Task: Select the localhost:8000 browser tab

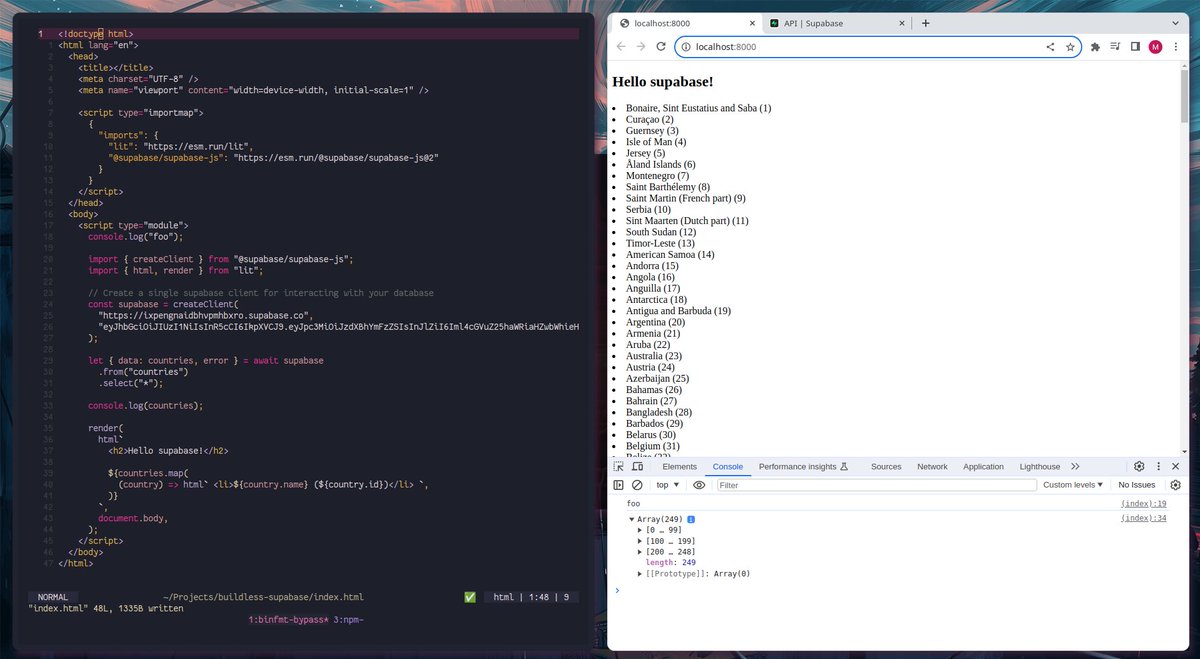Action: tap(685, 23)
